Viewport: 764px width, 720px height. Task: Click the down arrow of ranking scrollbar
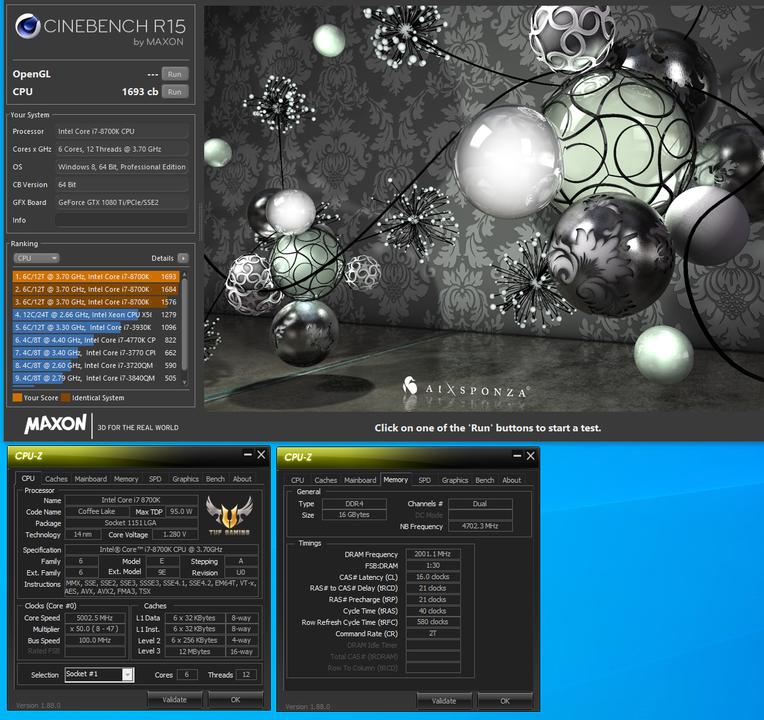coord(184,382)
